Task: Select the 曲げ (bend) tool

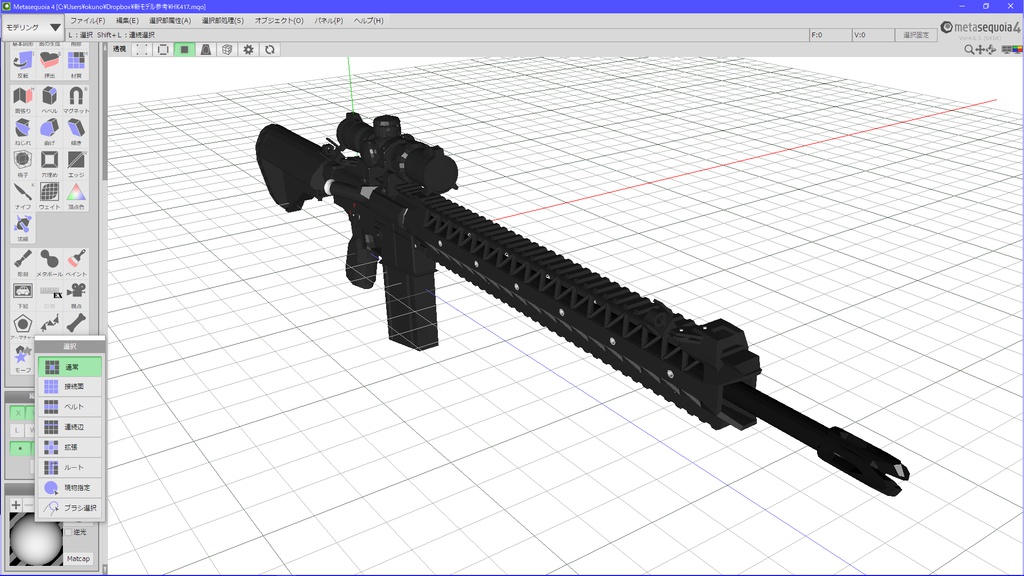Action: [50, 131]
